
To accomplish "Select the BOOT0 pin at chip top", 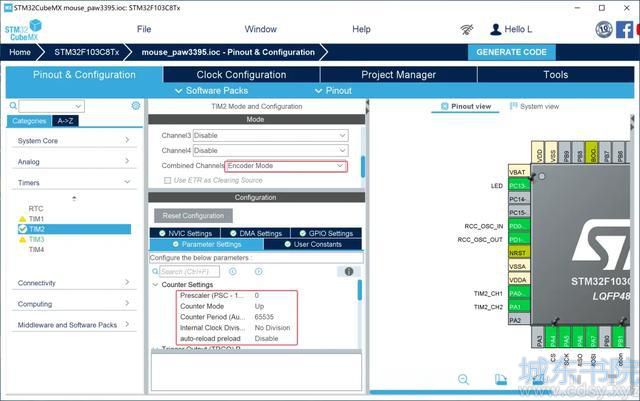I will click(x=592, y=152).
